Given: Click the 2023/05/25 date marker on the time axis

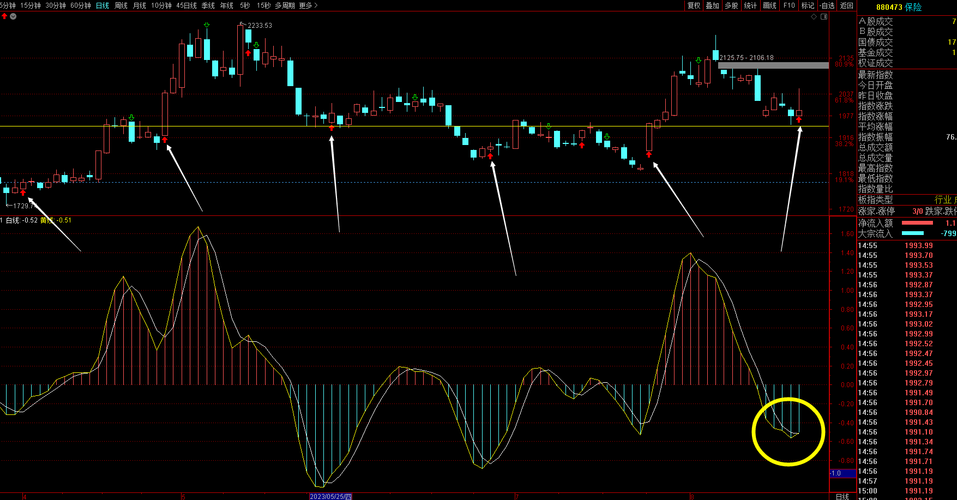Looking at the screenshot, I should [x=331, y=496].
